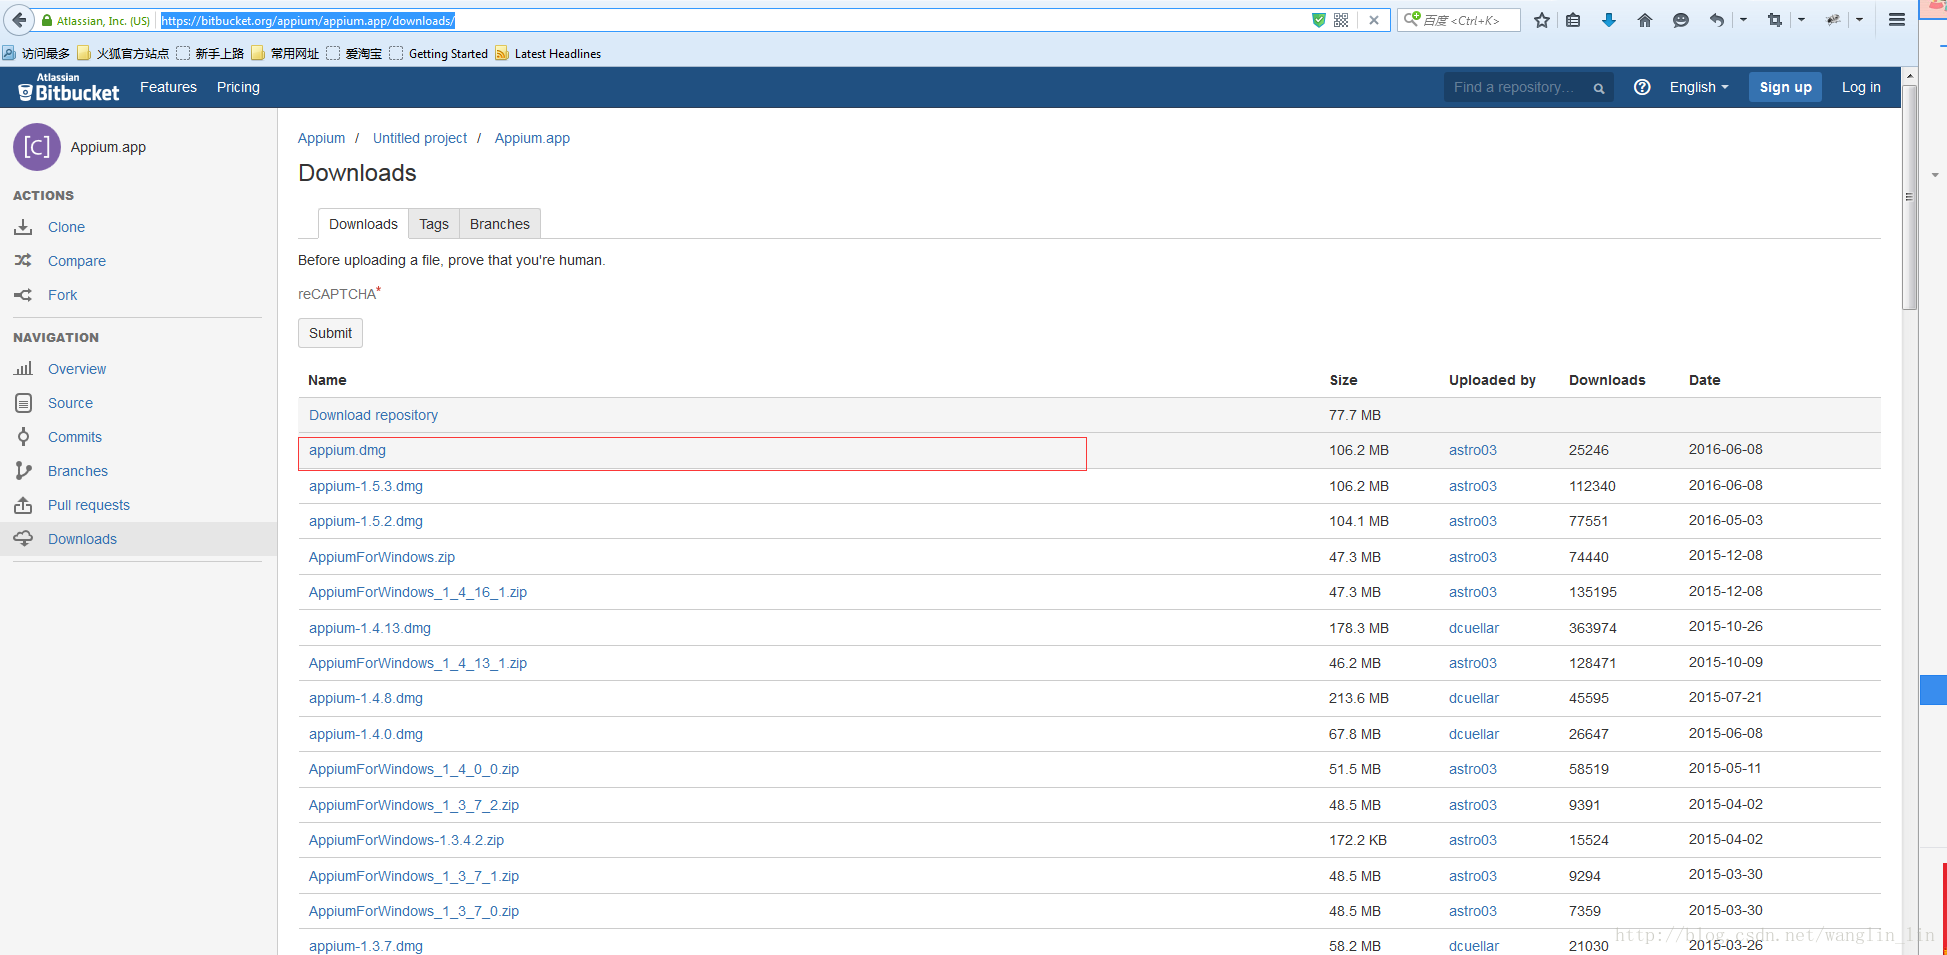Image resolution: width=1947 pixels, height=955 pixels.
Task: Open the Untitled project breadcrumb link
Action: point(420,138)
